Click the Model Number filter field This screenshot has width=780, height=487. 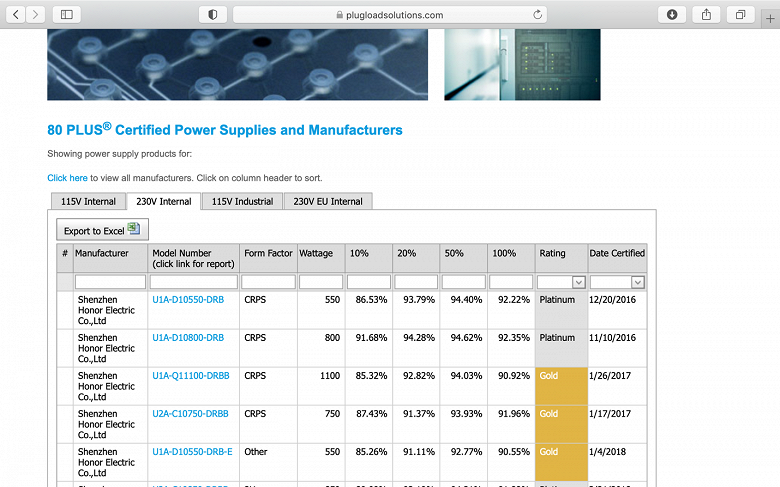coord(194,282)
